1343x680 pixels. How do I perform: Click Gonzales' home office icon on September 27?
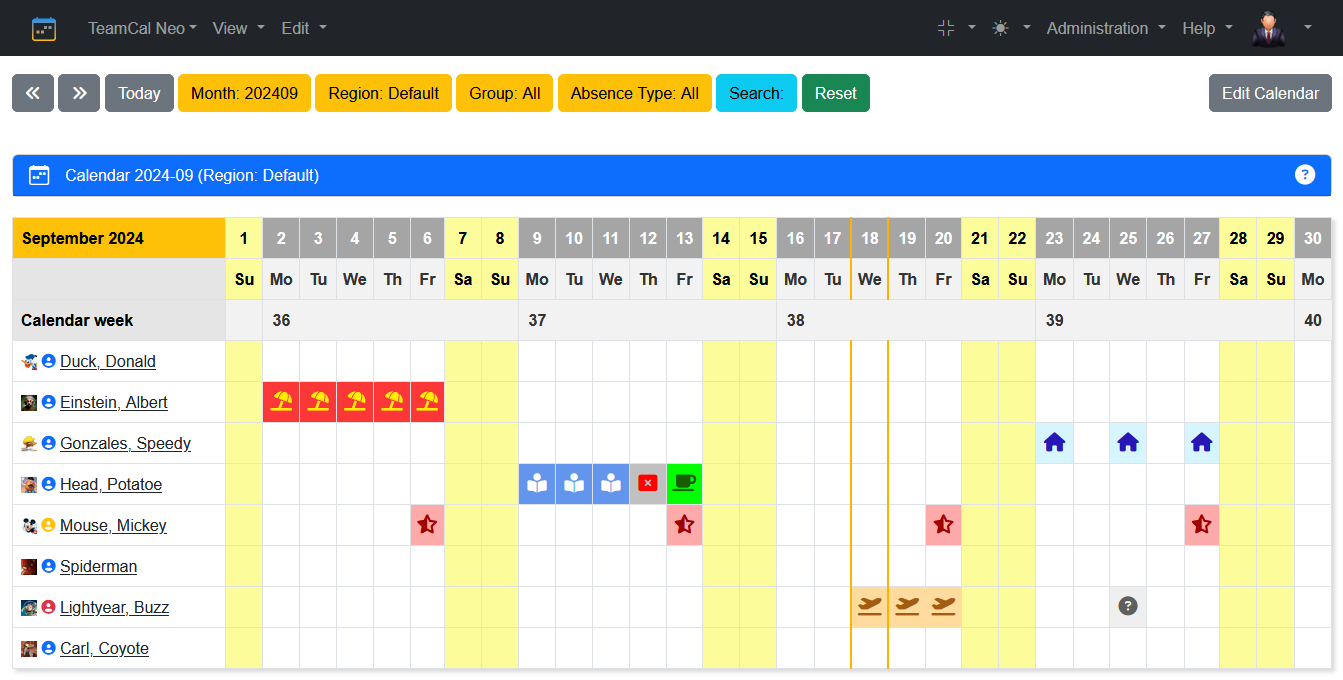[1202, 443]
